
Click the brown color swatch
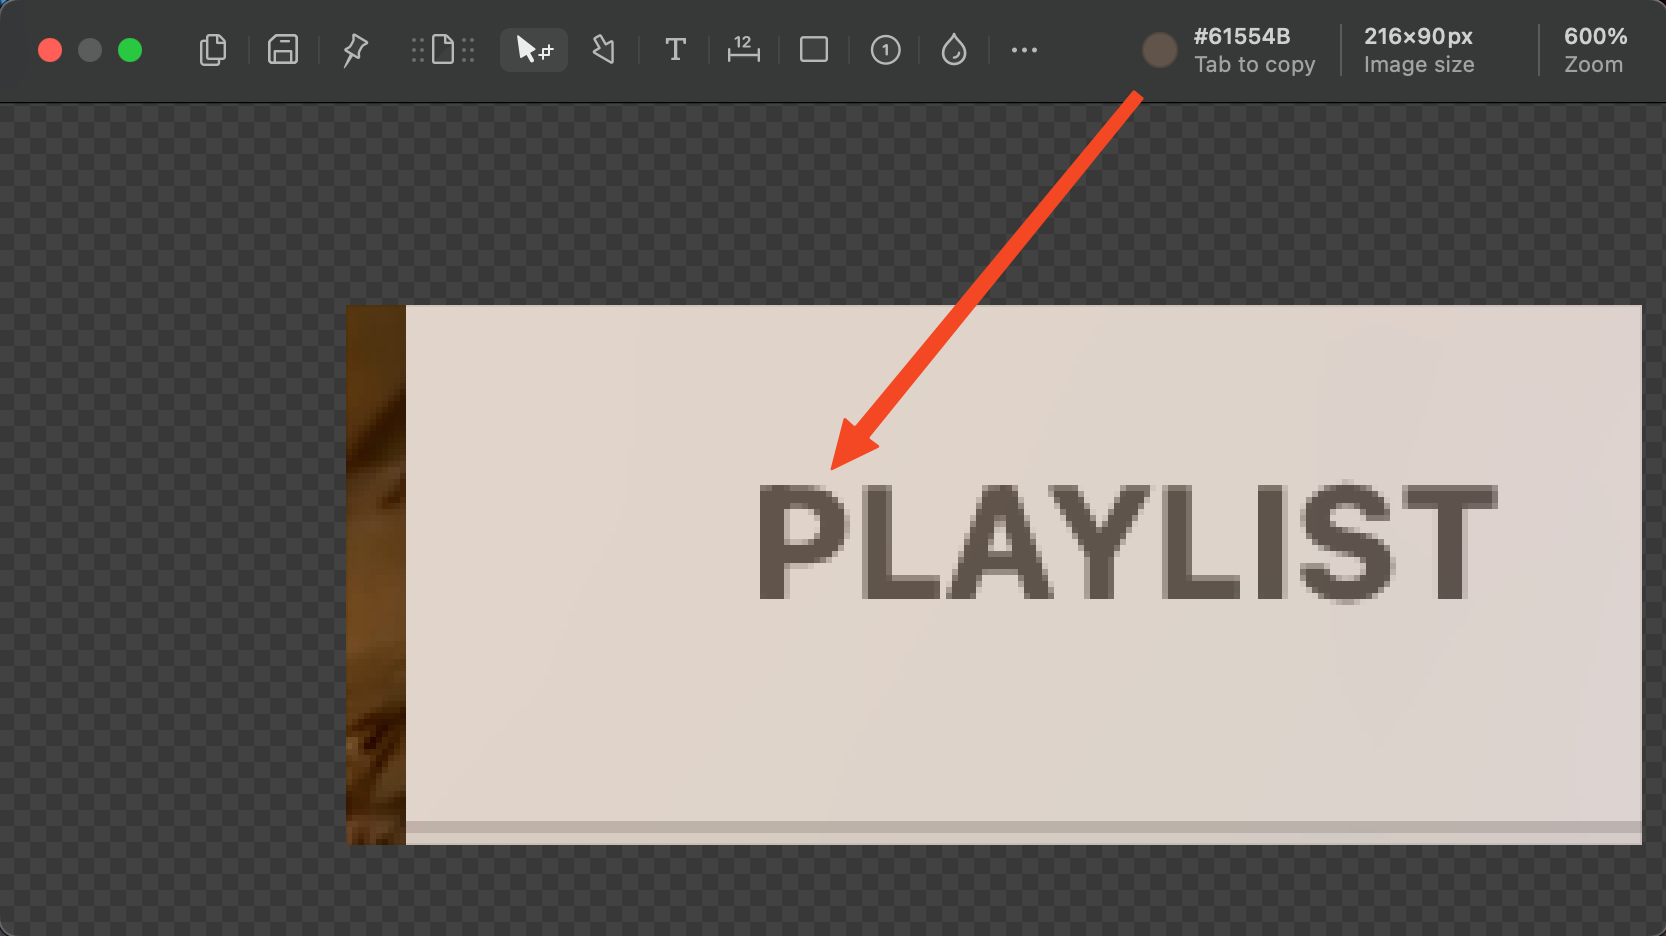pyautogui.click(x=1159, y=50)
